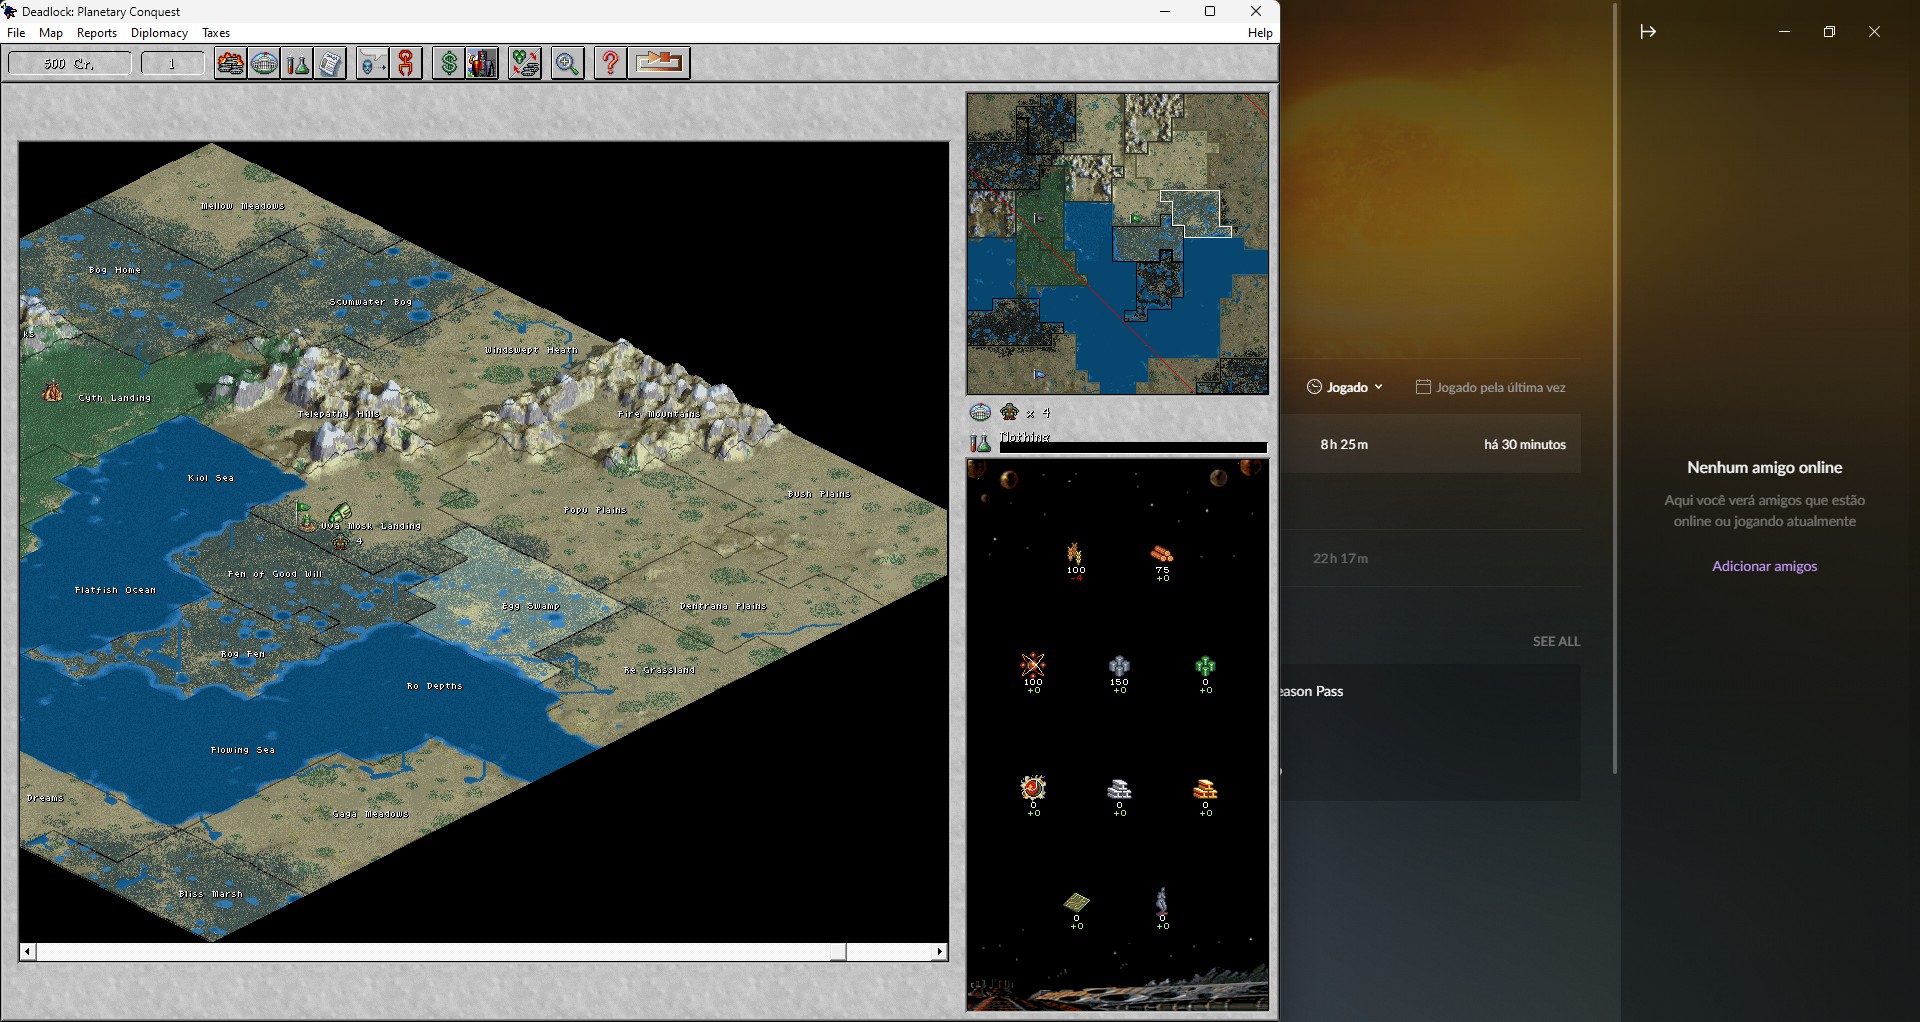Select the Telepathy Hills territory label

[x=339, y=414]
